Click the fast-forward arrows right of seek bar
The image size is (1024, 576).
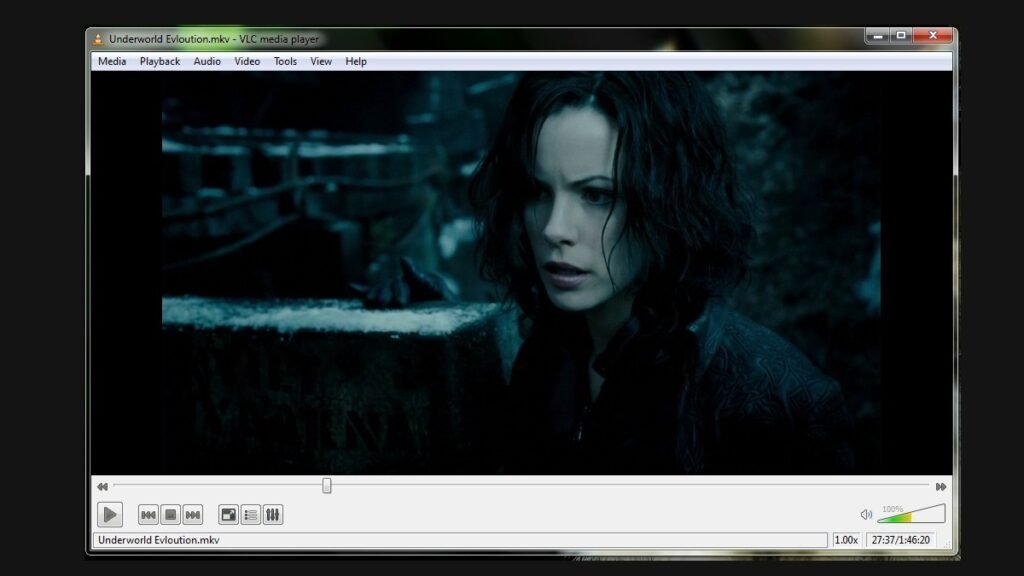click(940, 487)
